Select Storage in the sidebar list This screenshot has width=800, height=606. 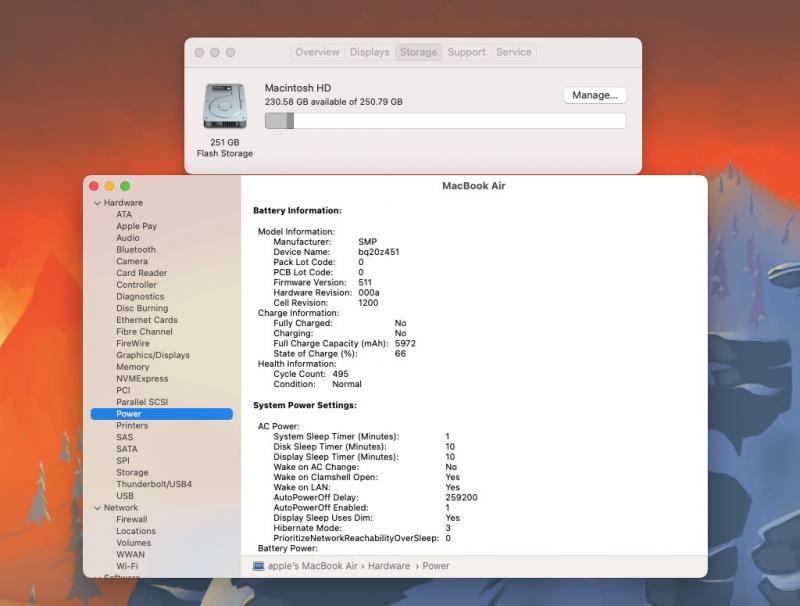point(132,472)
